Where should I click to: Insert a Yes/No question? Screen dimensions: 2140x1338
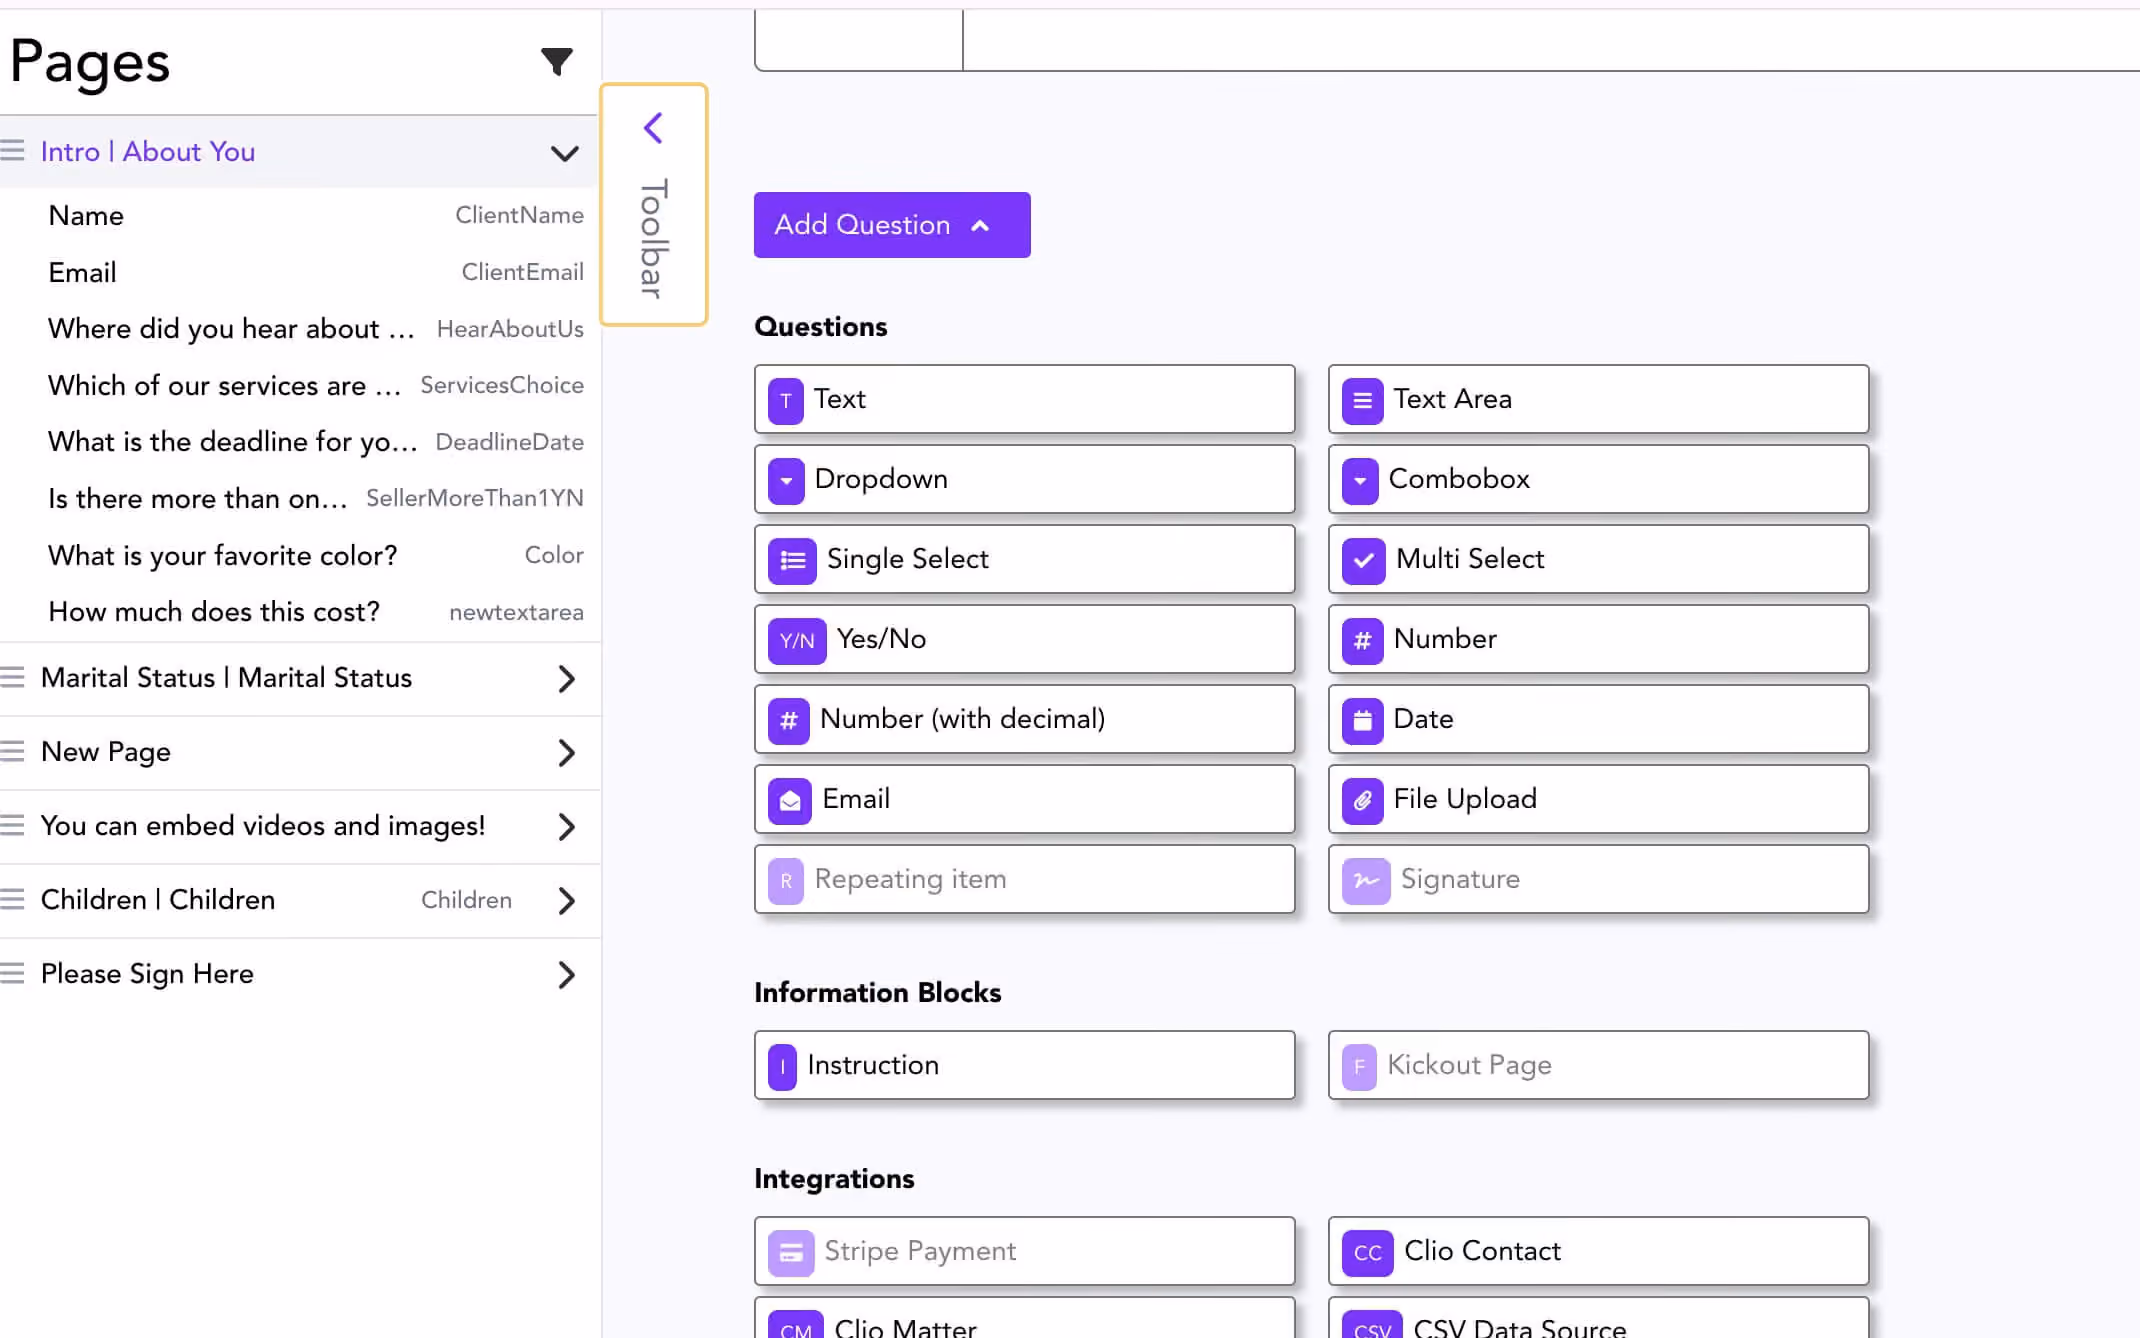point(1024,639)
